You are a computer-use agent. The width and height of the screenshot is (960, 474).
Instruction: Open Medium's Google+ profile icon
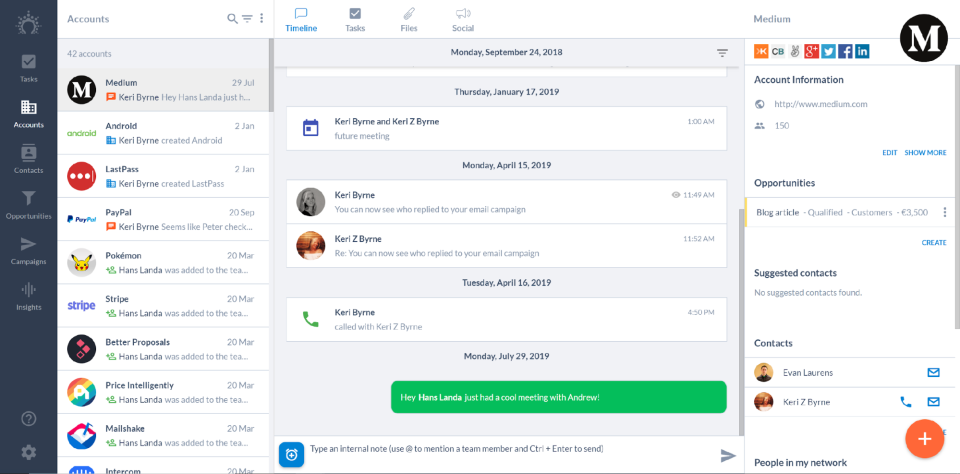click(812, 51)
